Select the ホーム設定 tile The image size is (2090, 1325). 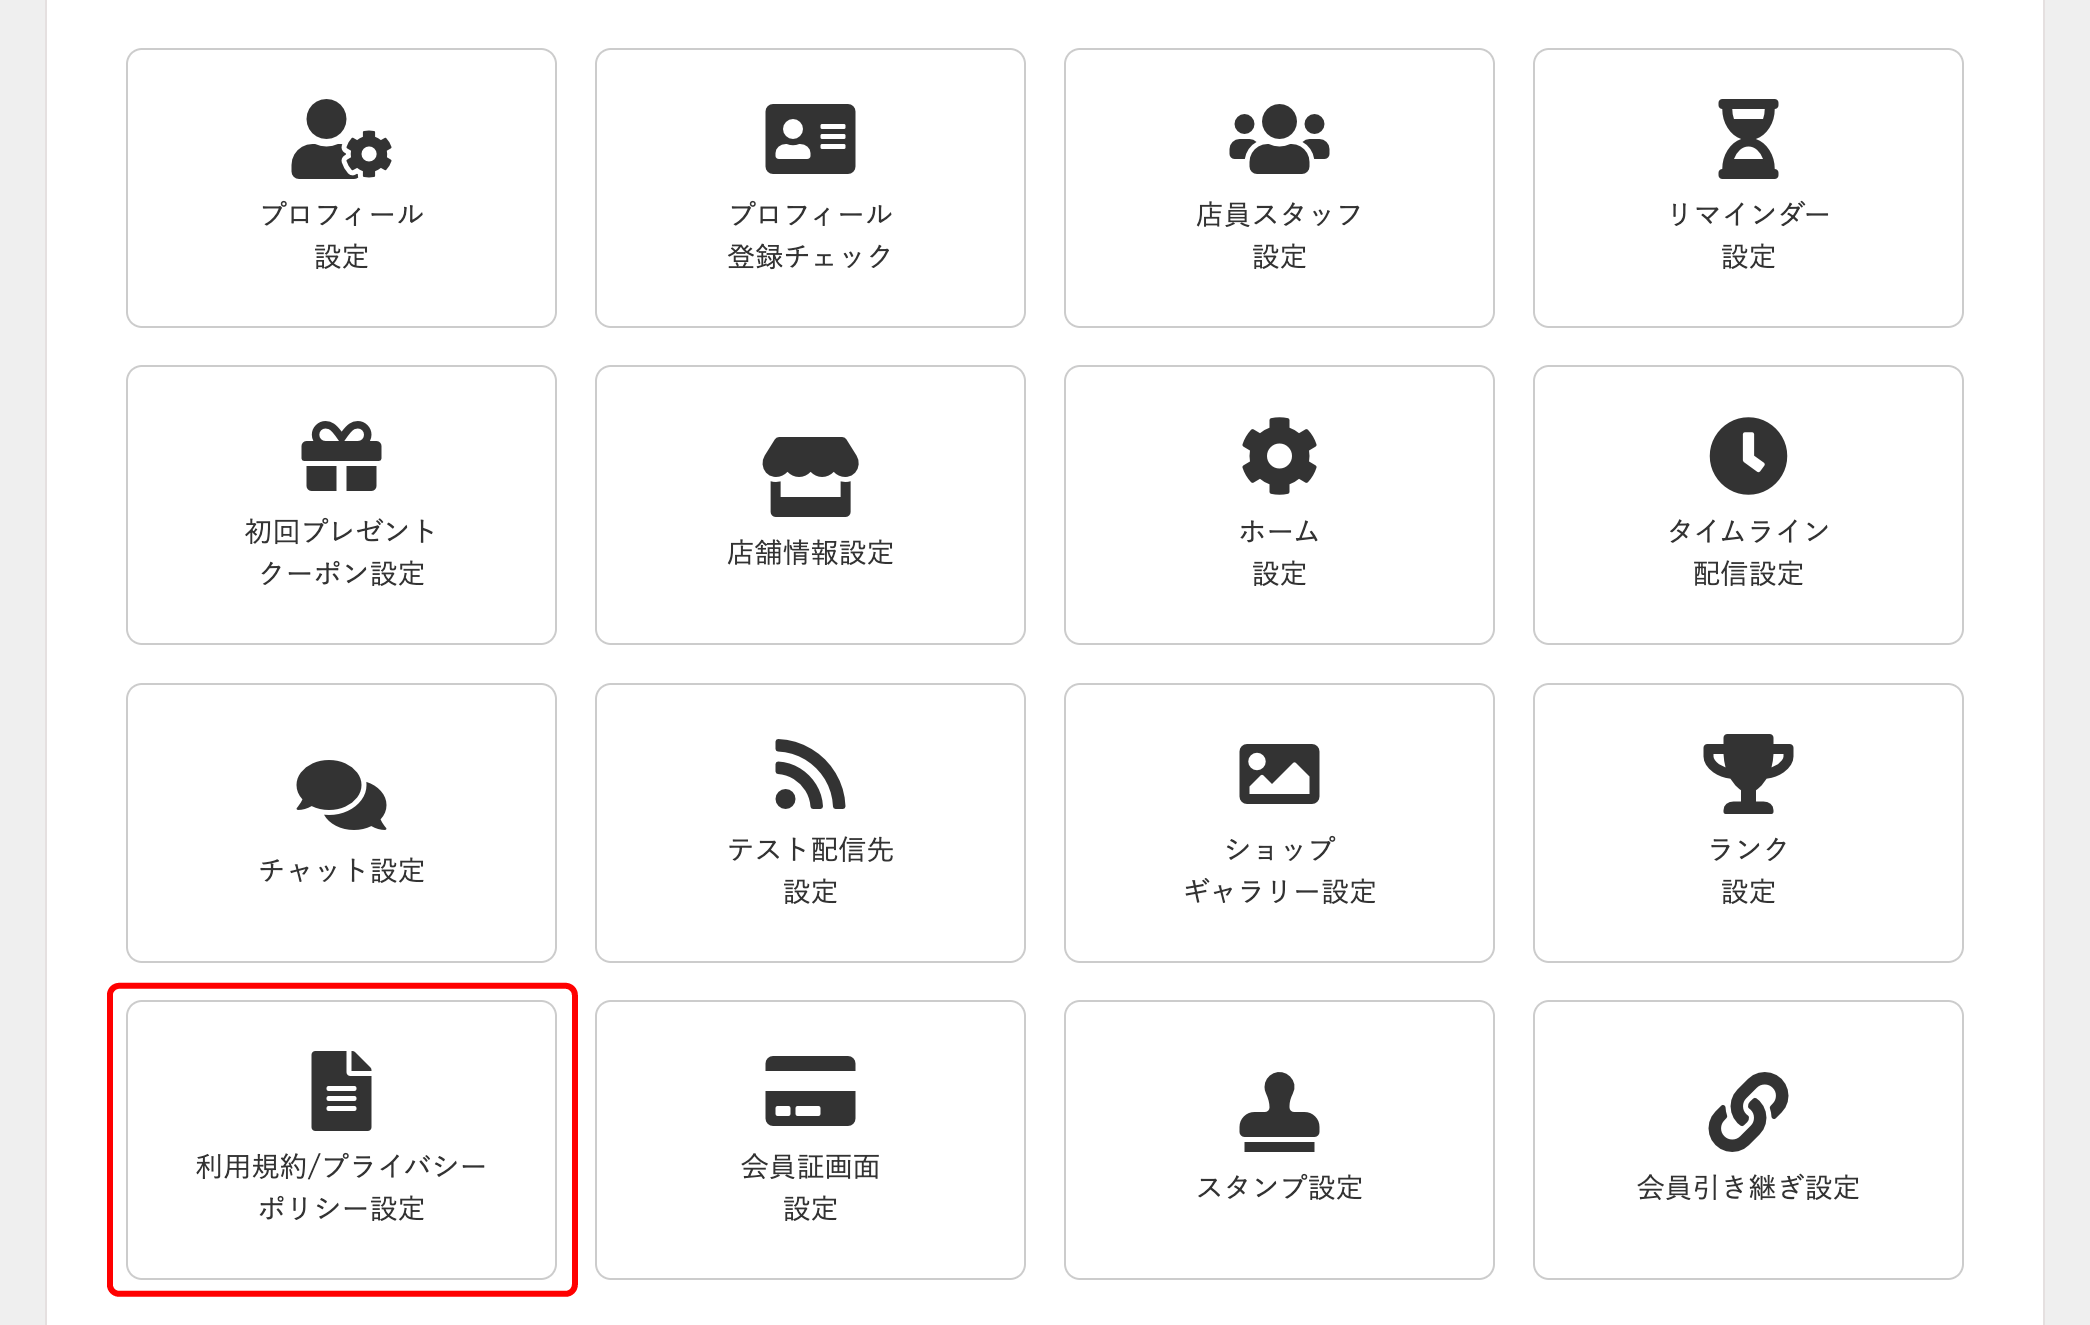click(x=1280, y=505)
